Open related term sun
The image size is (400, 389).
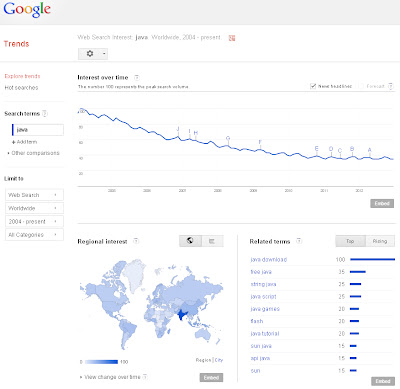[255, 371]
